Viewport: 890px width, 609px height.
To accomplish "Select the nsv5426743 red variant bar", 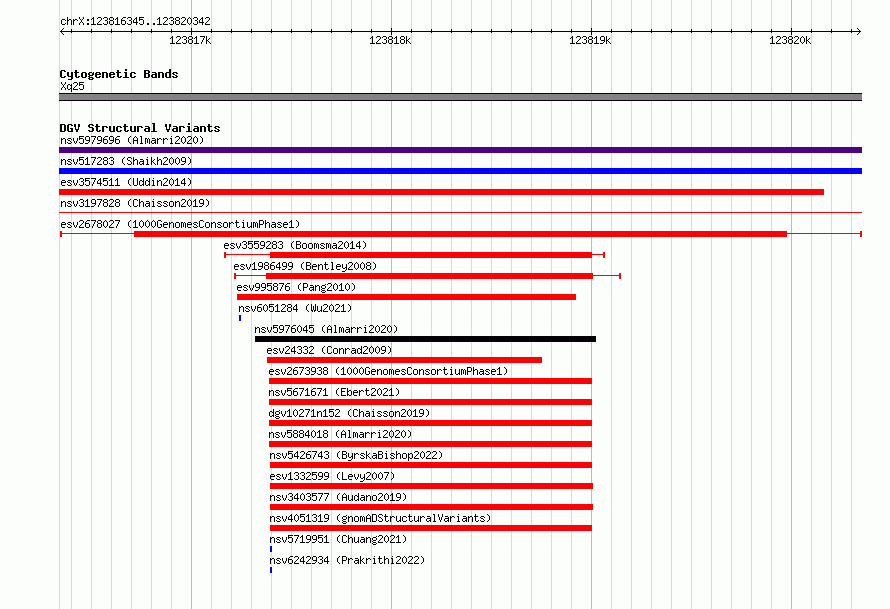I will [431, 465].
